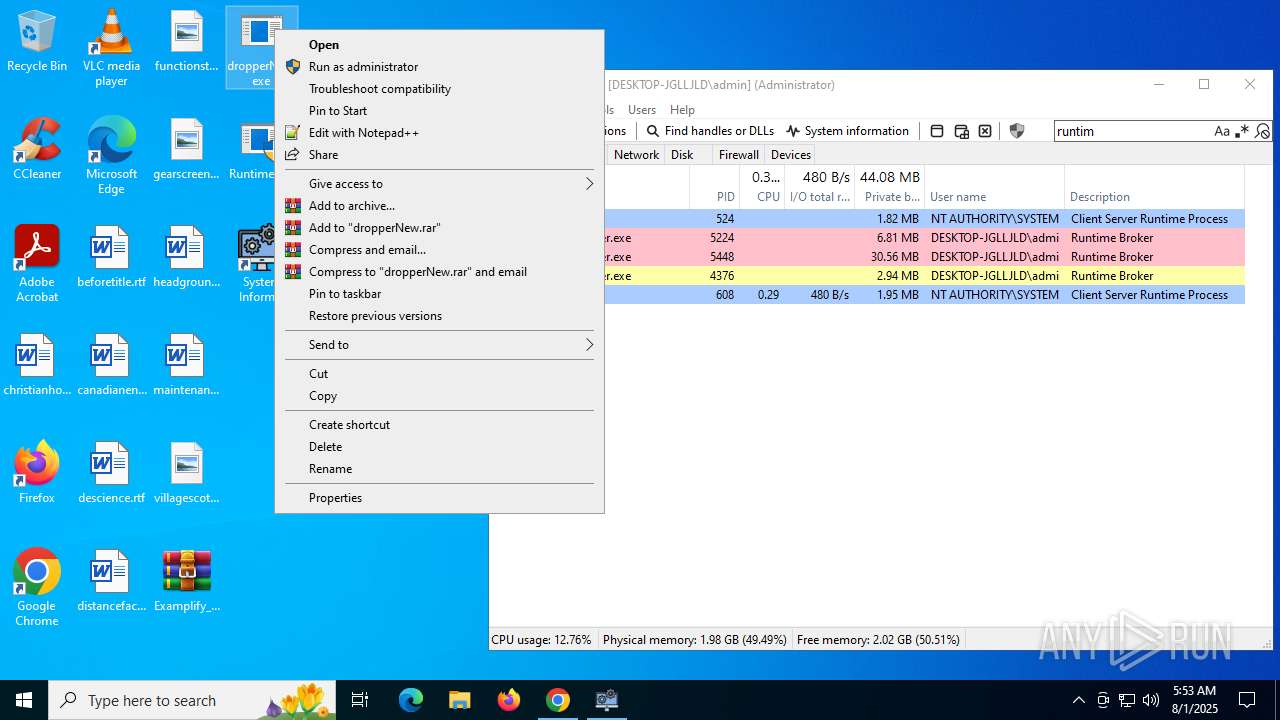Toggle the regex search option icon

tap(1242, 131)
